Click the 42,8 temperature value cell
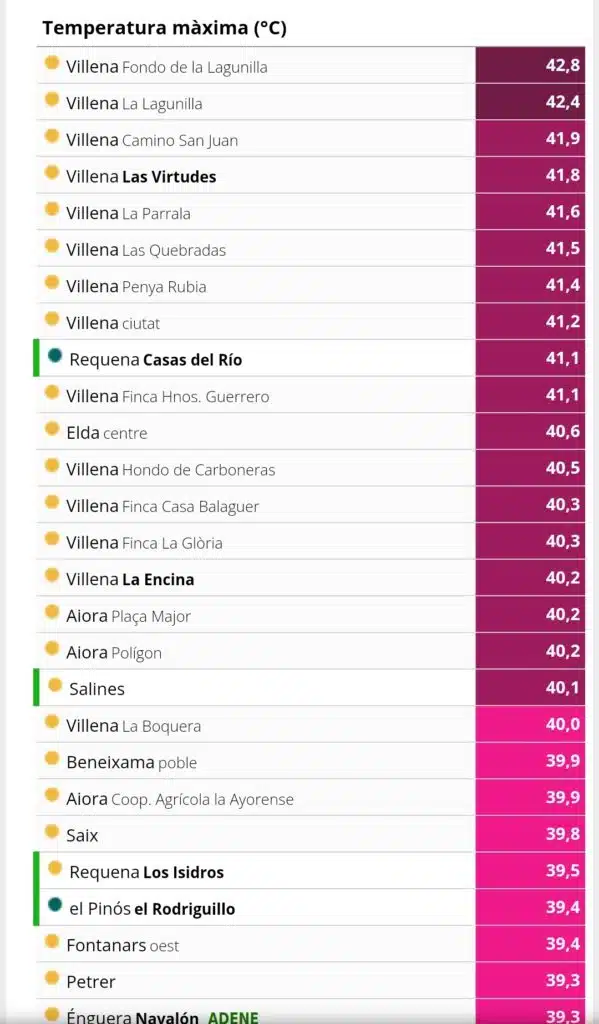Screen dimensions: 599x1024 coord(530,65)
